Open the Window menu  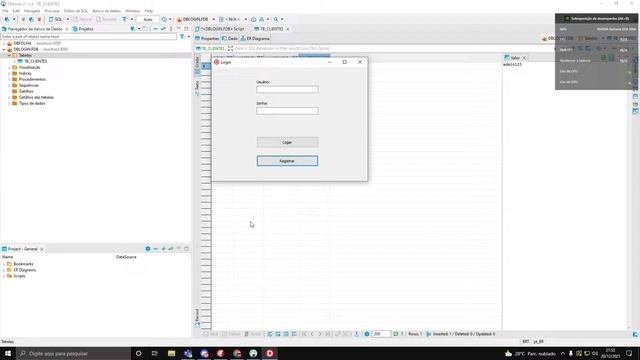click(x=132, y=11)
